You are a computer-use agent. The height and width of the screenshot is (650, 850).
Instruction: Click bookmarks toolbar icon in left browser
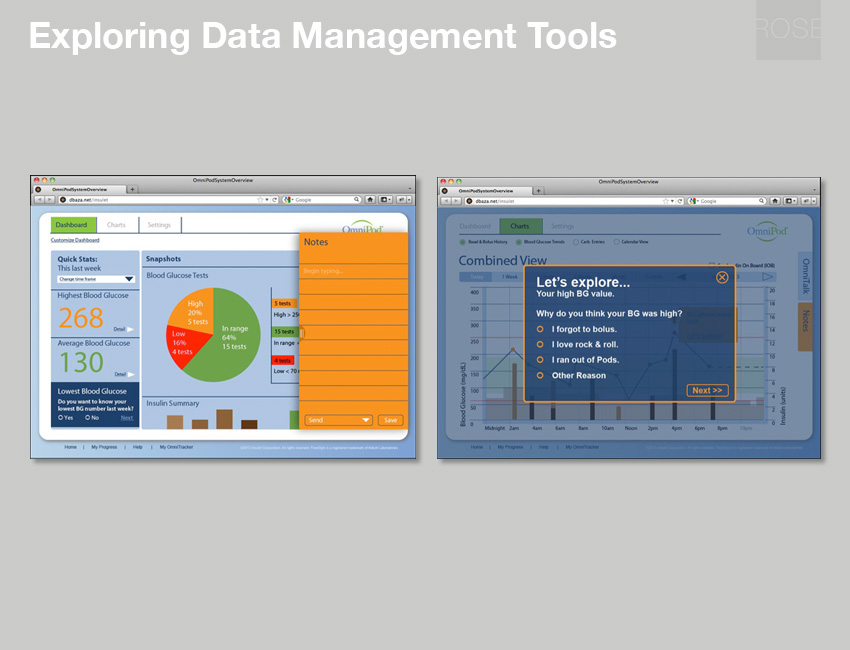(x=385, y=199)
